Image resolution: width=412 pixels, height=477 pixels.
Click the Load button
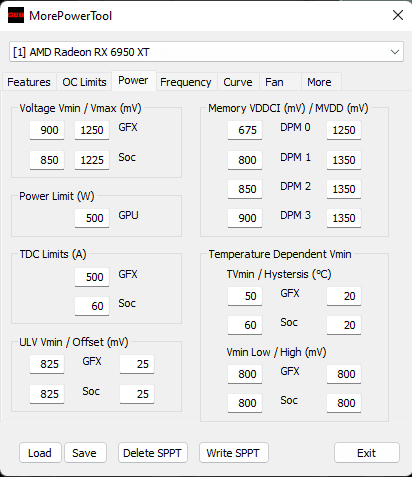pos(40,453)
